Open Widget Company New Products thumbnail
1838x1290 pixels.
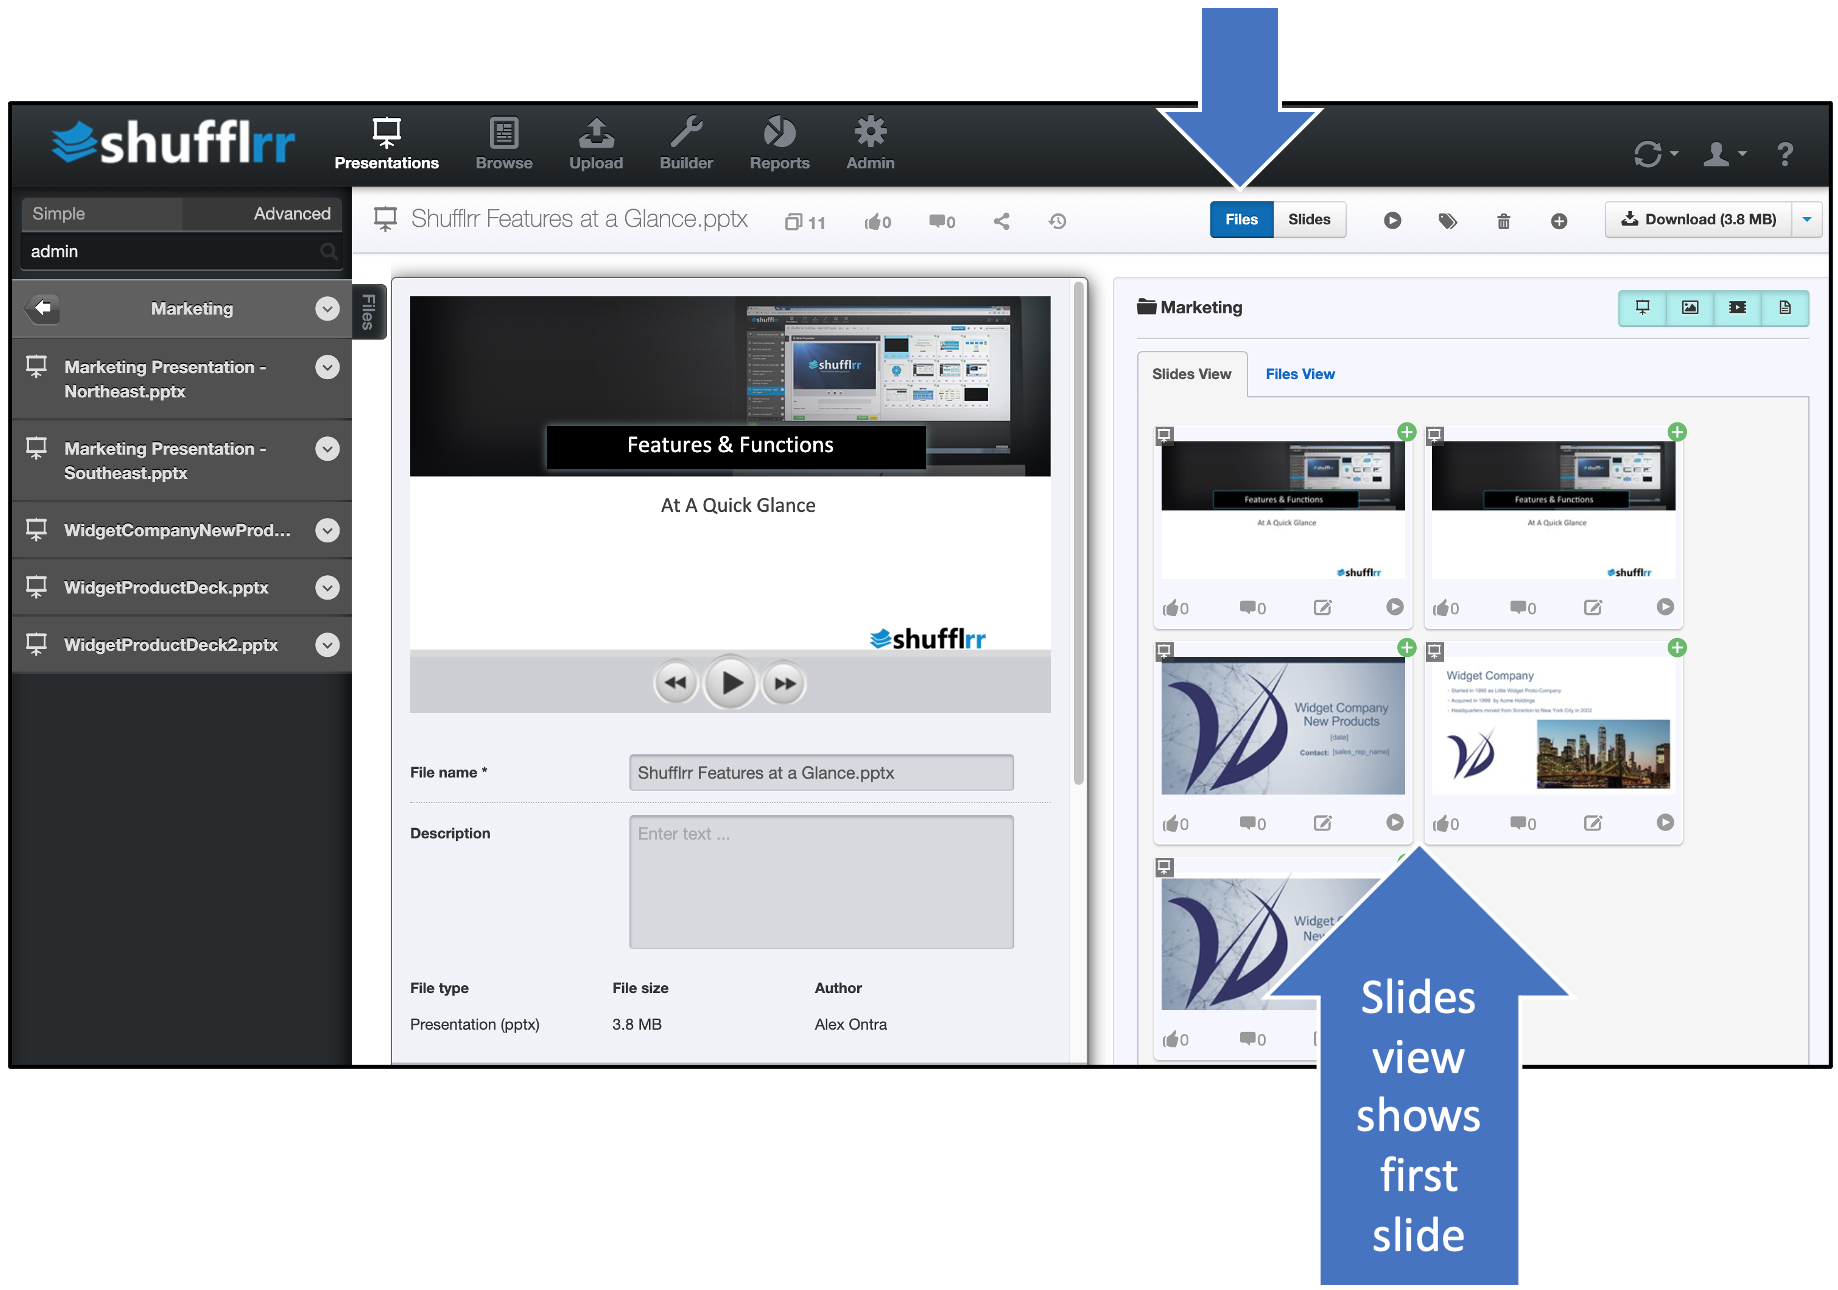[x=1283, y=726]
